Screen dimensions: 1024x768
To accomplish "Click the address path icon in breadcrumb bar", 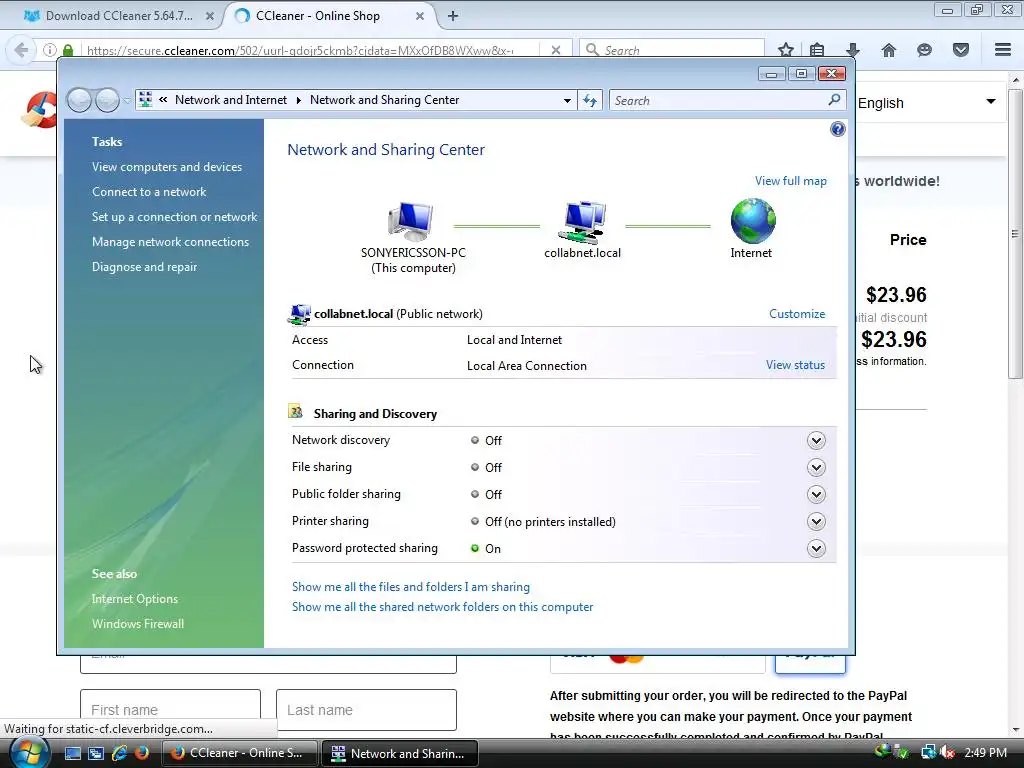I will coord(146,100).
